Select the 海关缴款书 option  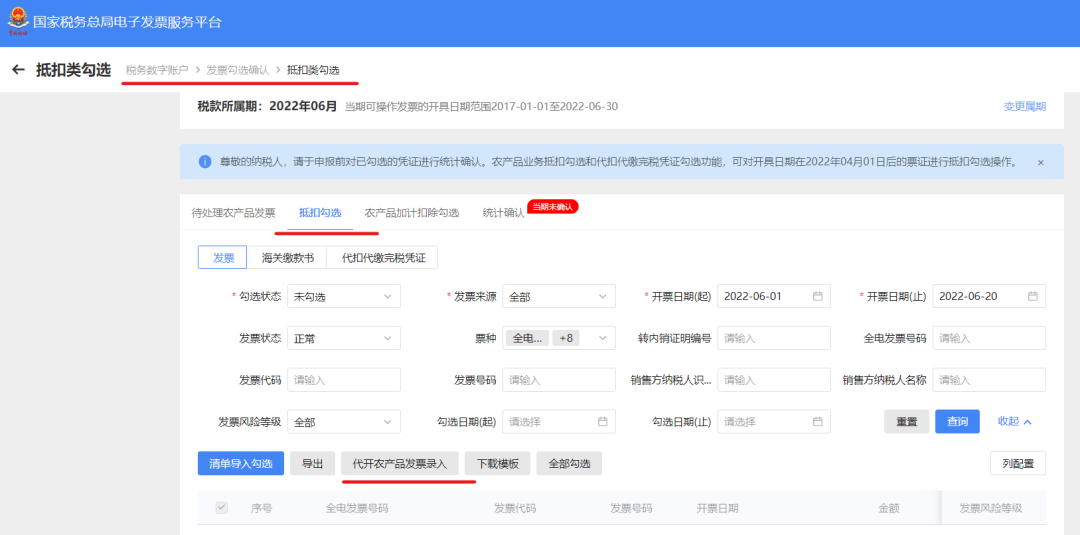[287, 258]
